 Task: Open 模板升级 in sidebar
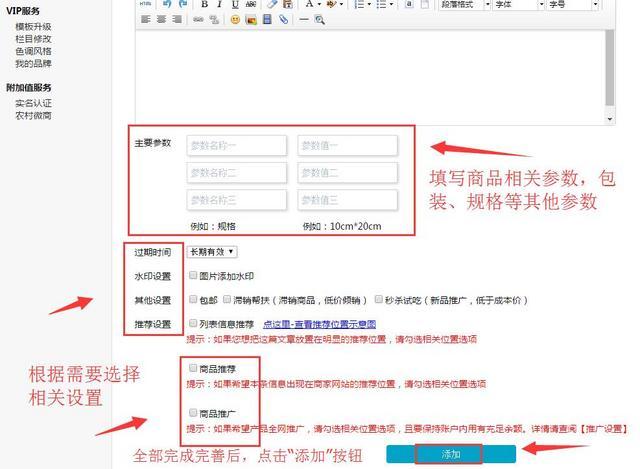[33, 27]
